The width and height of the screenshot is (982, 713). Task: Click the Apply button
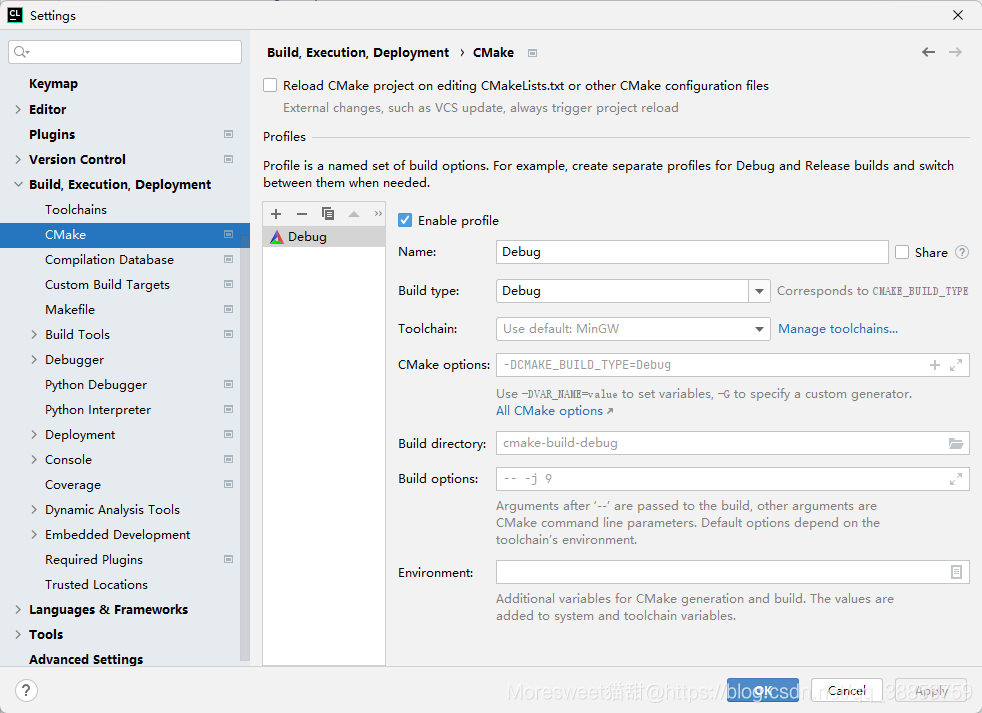point(931,690)
